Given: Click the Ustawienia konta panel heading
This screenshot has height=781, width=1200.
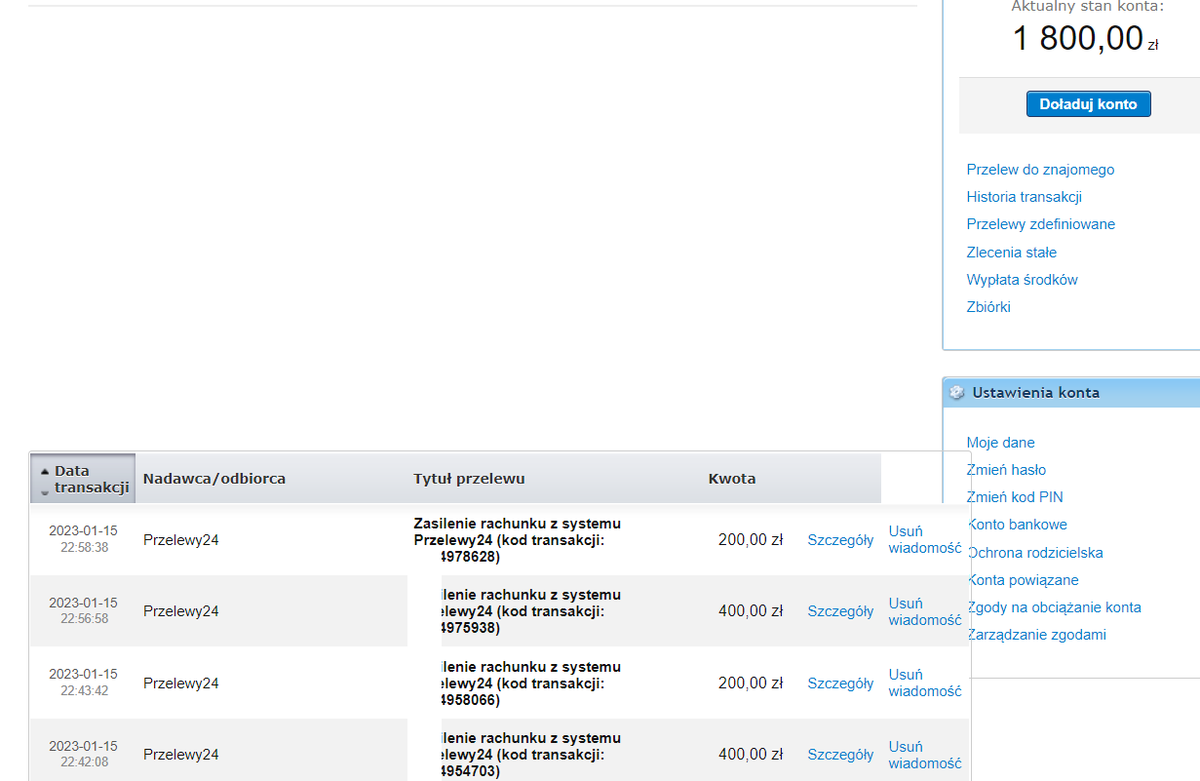Looking at the screenshot, I should 1036,393.
